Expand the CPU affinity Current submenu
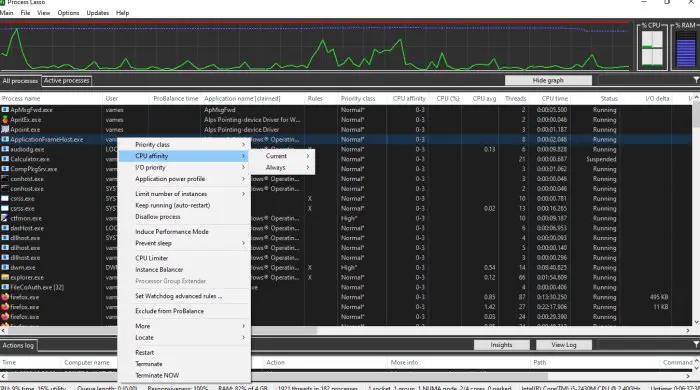 pyautogui.click(x=282, y=156)
